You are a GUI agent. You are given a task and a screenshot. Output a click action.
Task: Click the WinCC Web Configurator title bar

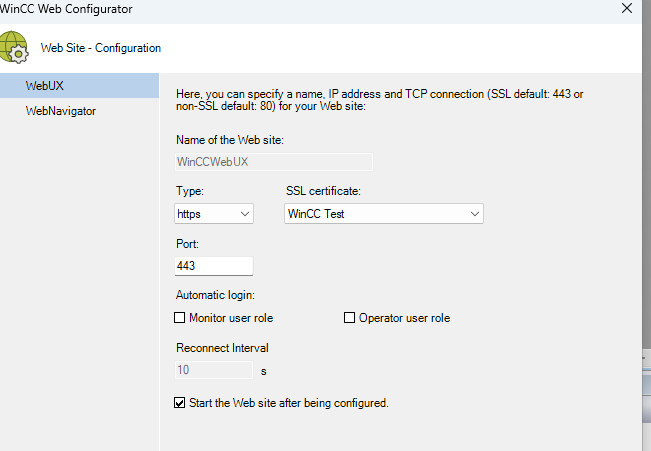coord(300,9)
